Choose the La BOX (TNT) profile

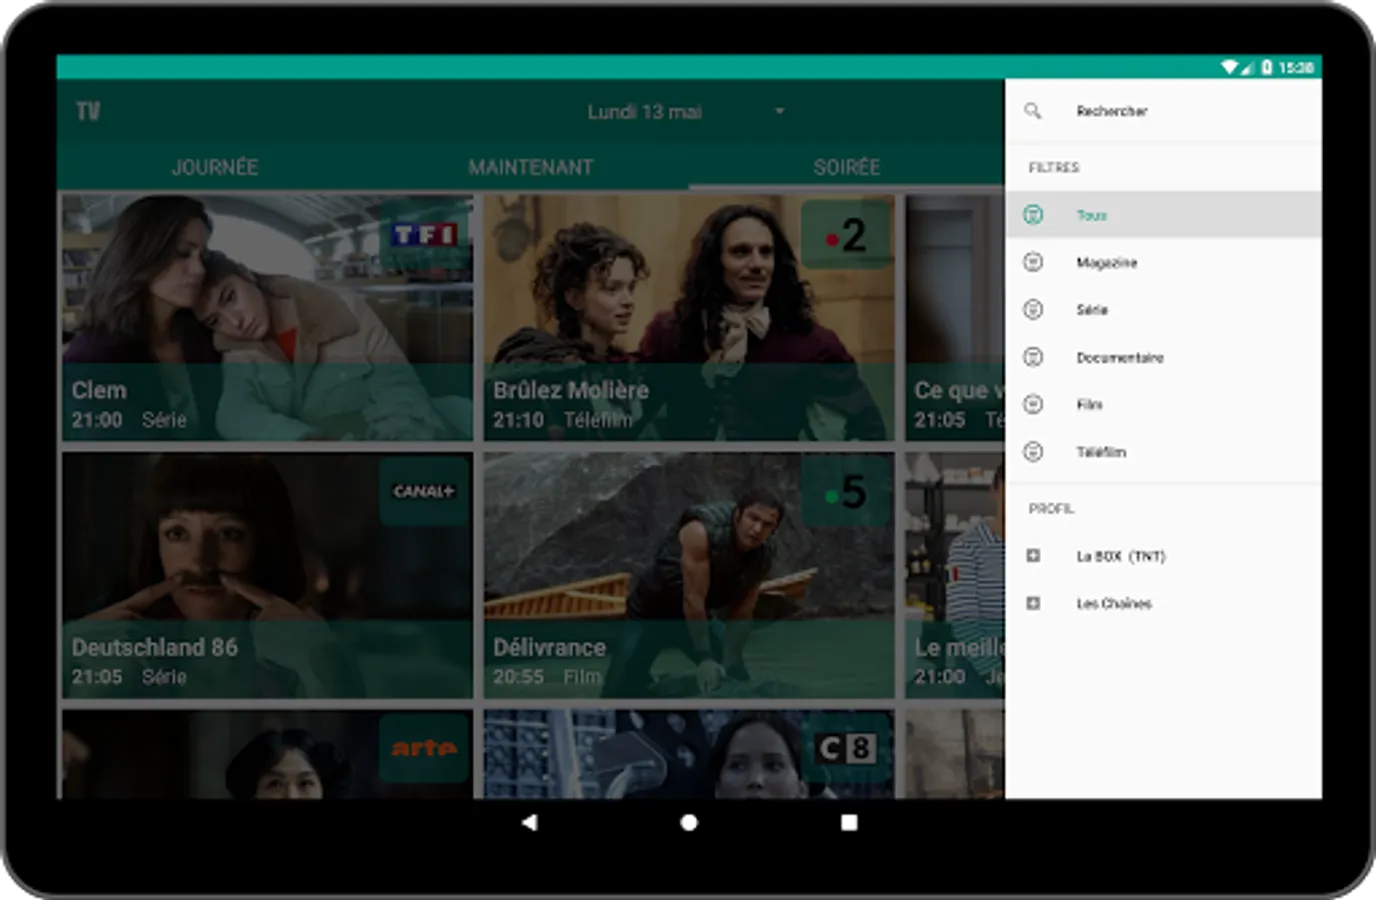pos(1163,556)
